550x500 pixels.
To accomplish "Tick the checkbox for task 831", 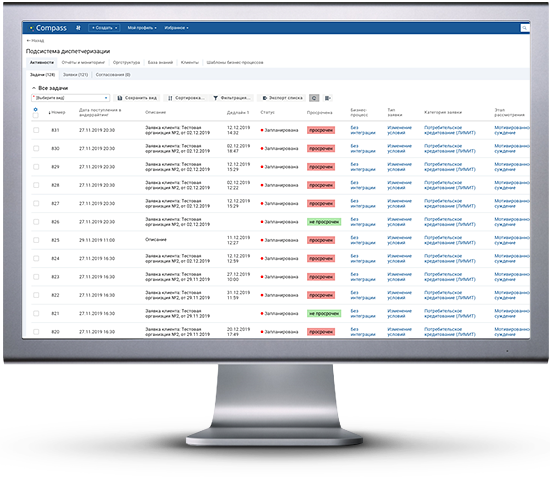I will [36, 130].
